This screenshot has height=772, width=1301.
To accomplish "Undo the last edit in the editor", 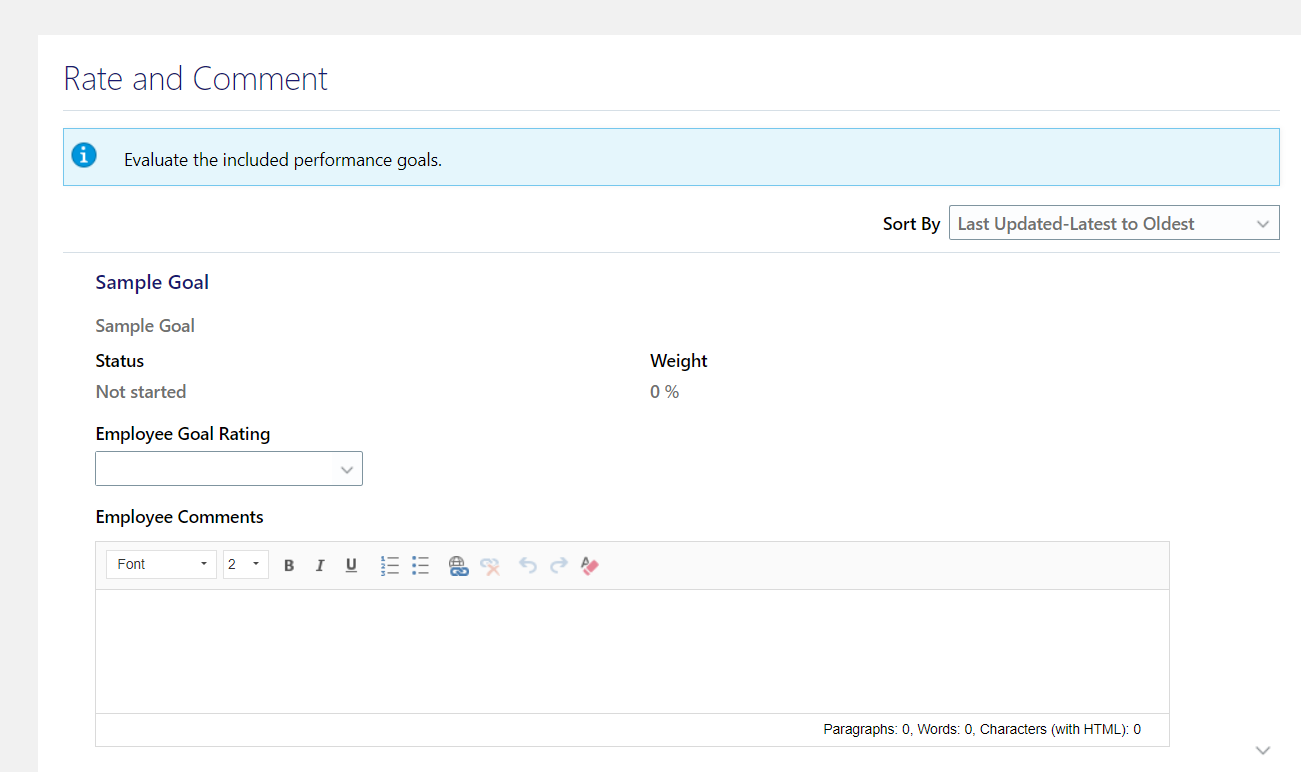I will click(527, 565).
